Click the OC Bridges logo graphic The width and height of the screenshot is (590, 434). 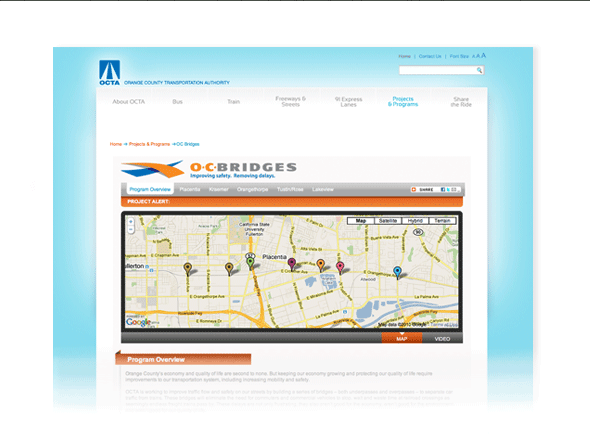coord(152,169)
